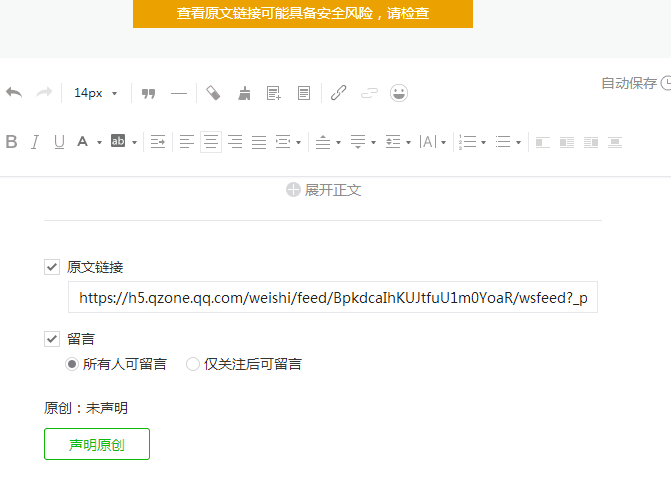Click the 原创：未声明 status text
The width and height of the screenshot is (671, 499).
click(x=86, y=408)
